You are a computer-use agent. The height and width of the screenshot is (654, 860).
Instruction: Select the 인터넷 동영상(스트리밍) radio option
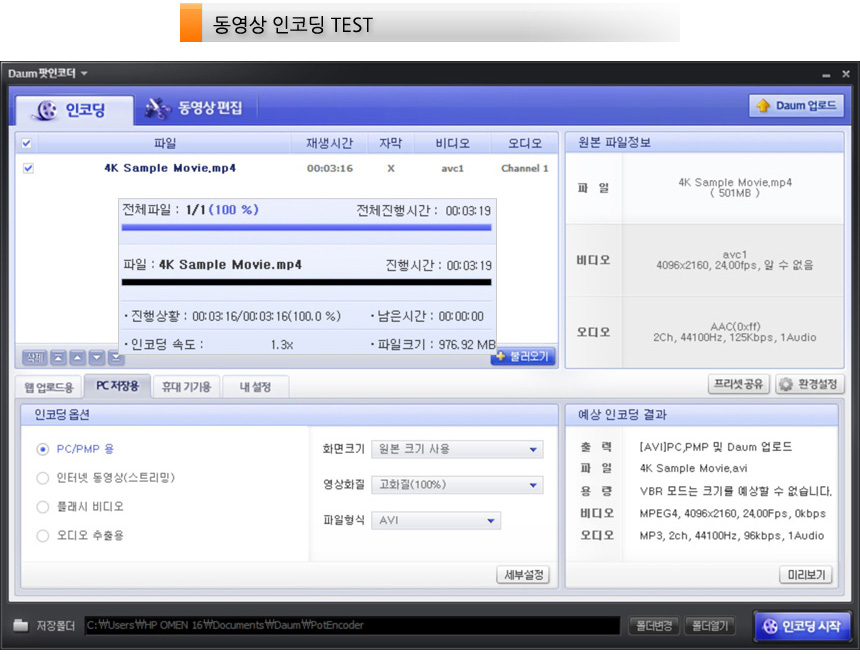click(42, 478)
